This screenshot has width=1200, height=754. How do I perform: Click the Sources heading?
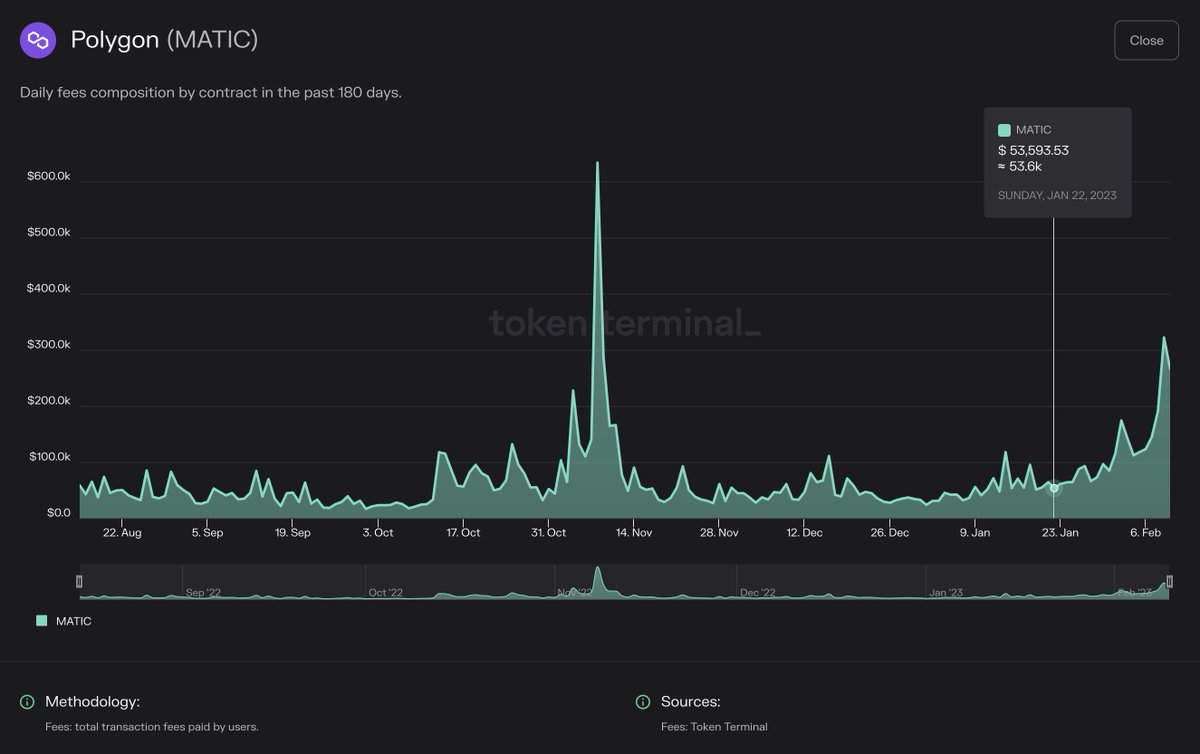click(x=691, y=702)
